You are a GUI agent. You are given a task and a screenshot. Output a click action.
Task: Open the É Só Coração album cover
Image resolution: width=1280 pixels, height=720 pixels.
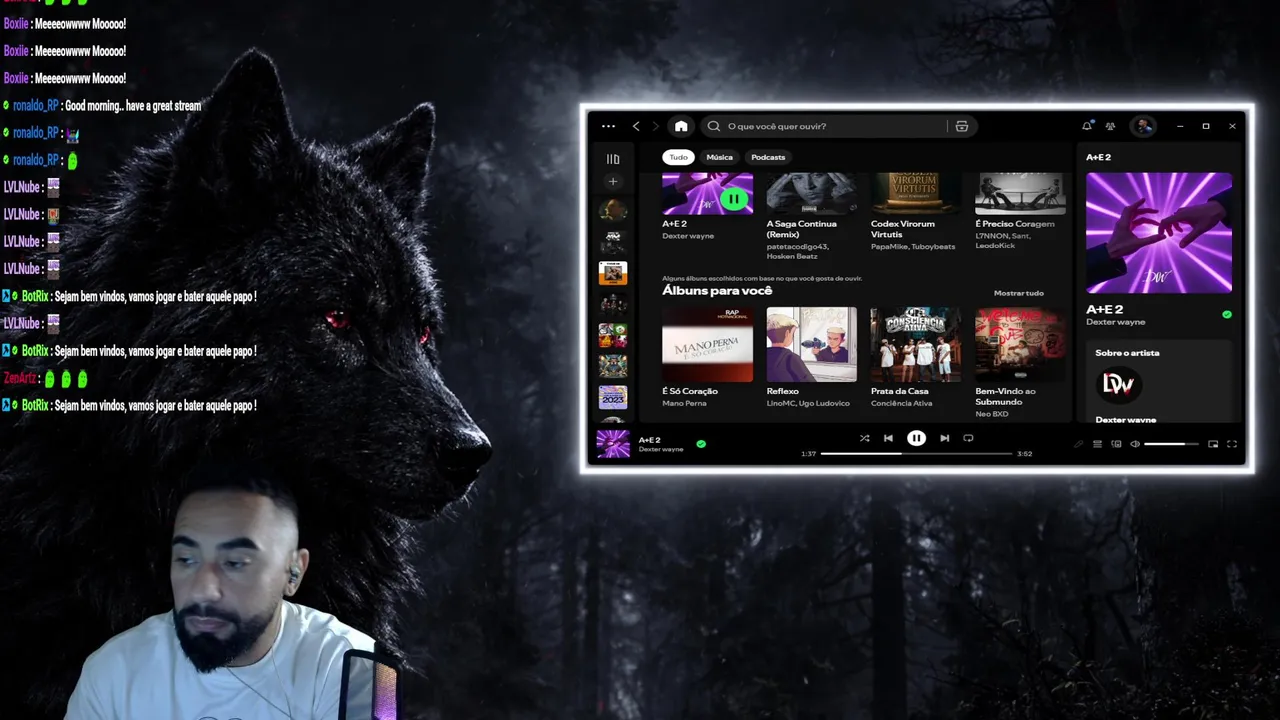click(707, 344)
